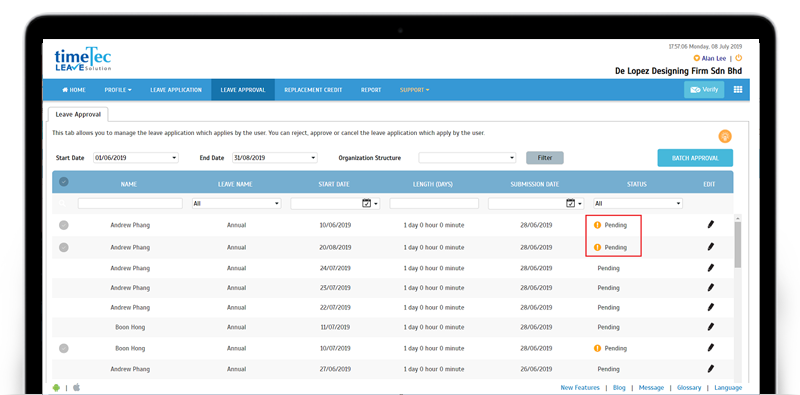
Task: Open the Language link in footer
Action: click(x=728, y=387)
